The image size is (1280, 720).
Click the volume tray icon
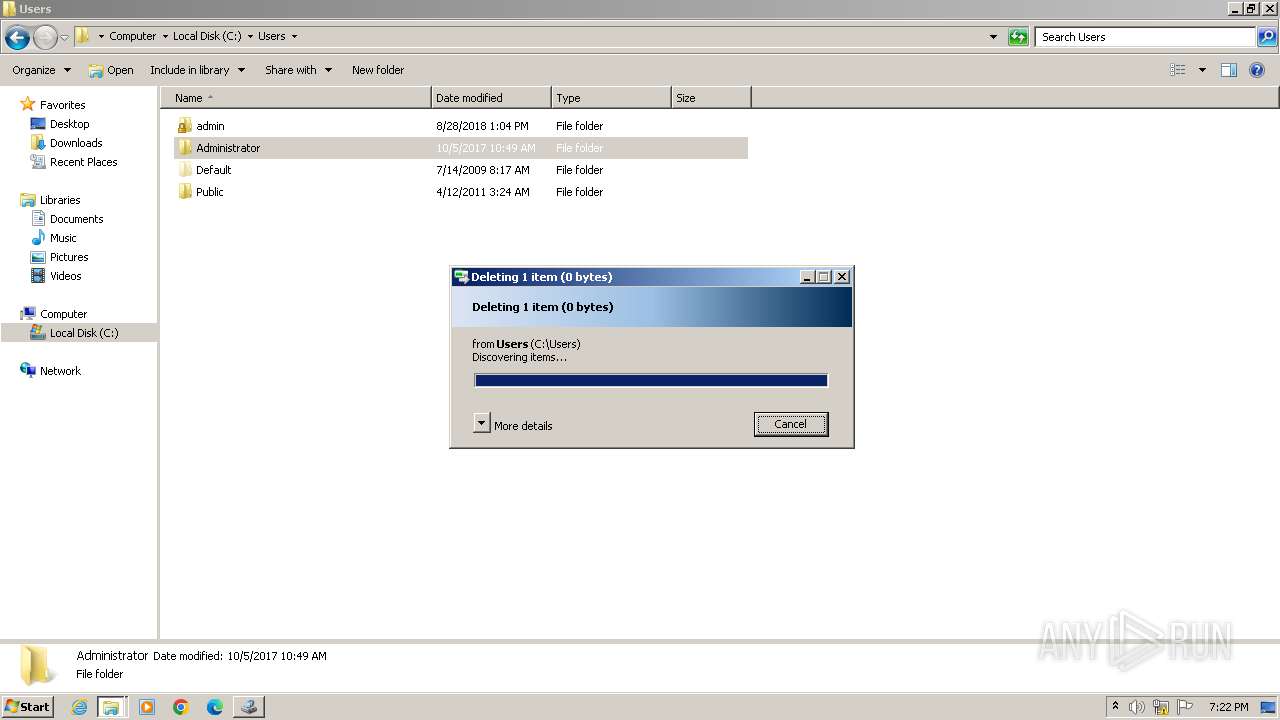pyautogui.click(x=1137, y=707)
